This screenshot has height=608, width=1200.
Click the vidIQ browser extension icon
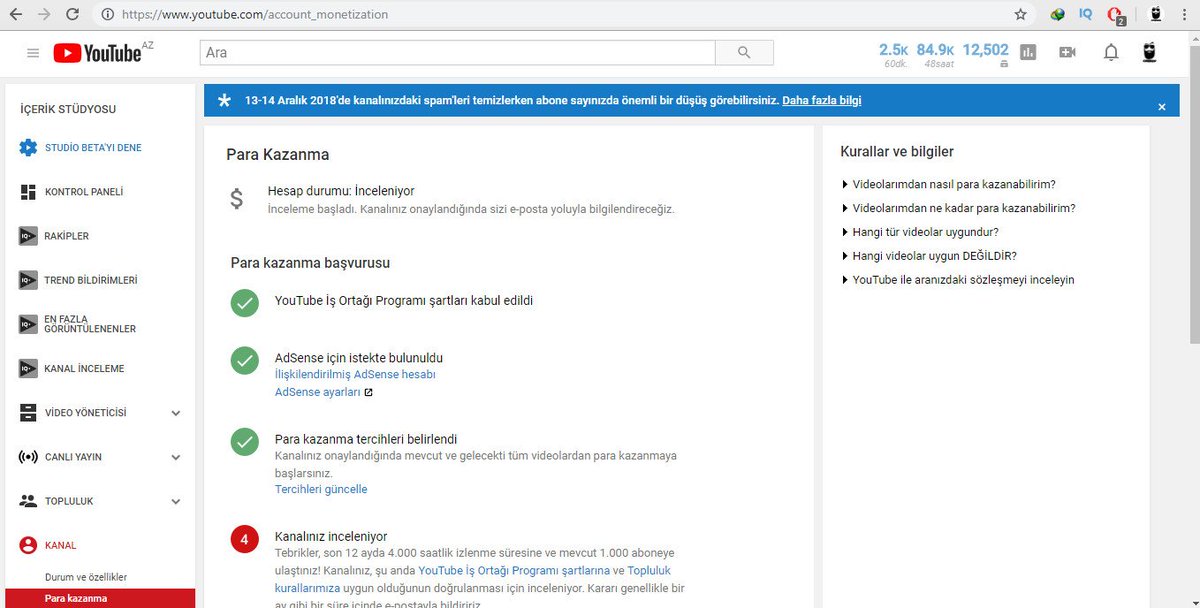coord(1086,15)
